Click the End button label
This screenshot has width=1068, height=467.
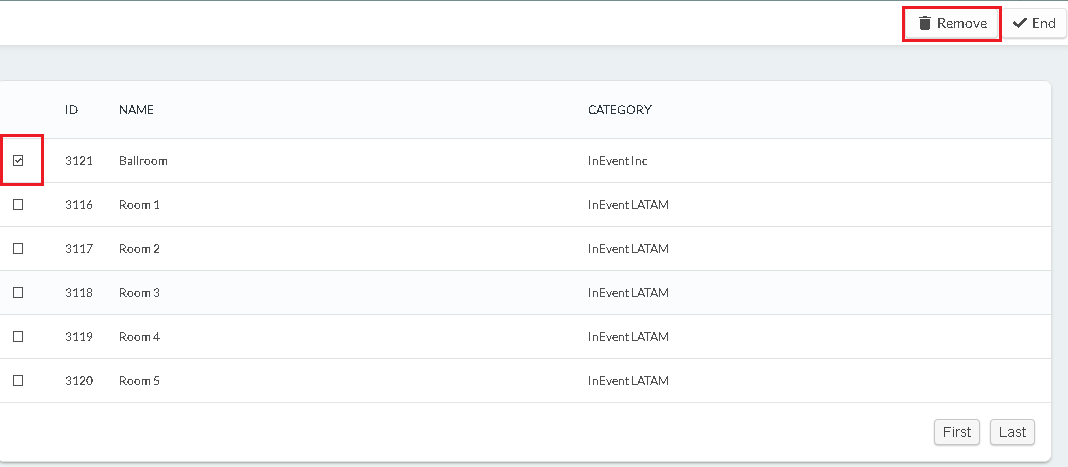(1043, 23)
